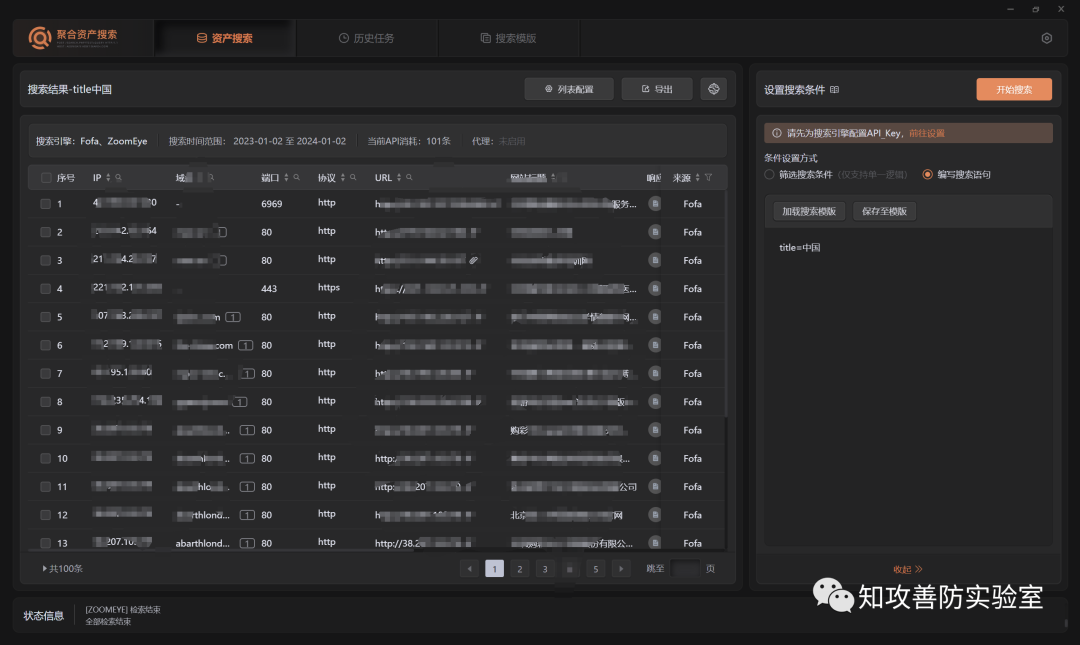View the response document icon in row 3
Viewport: 1080px width, 645px height.
655,260
